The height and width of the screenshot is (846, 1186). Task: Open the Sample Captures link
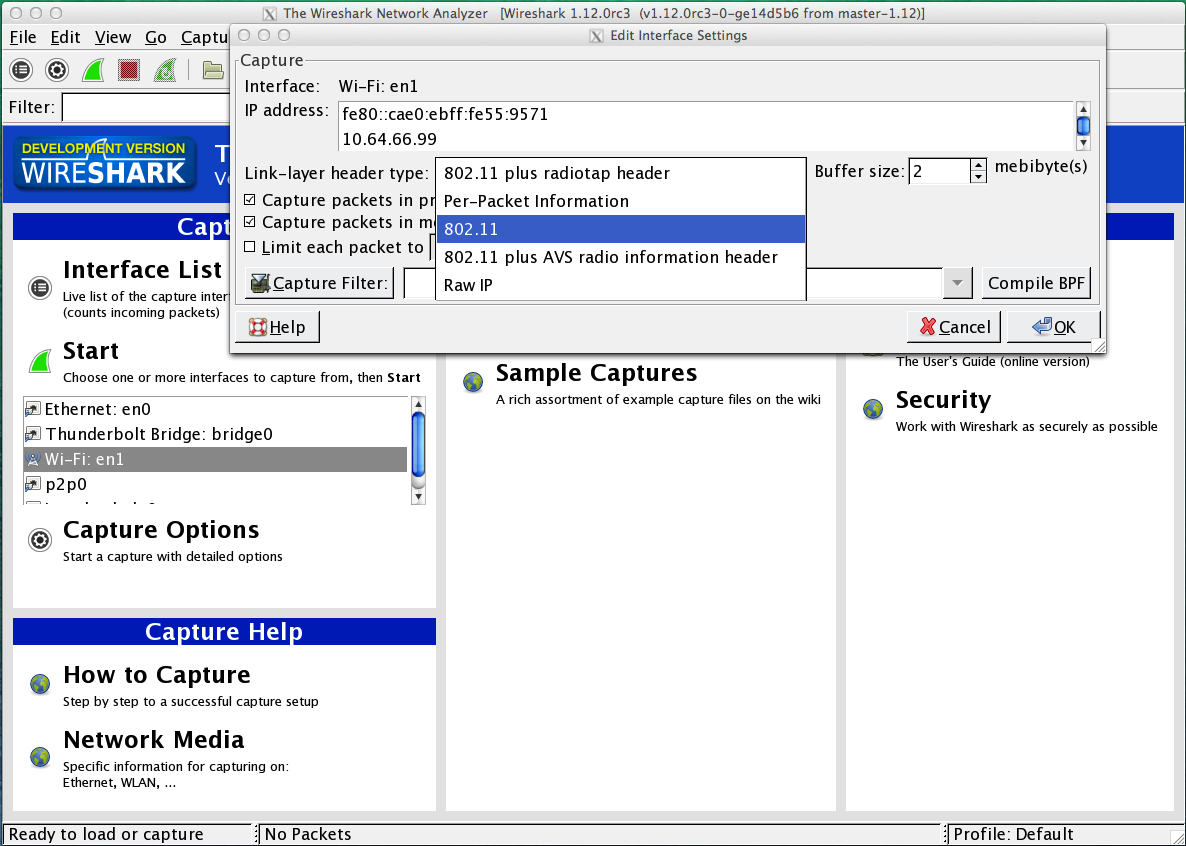pyautogui.click(x=596, y=372)
